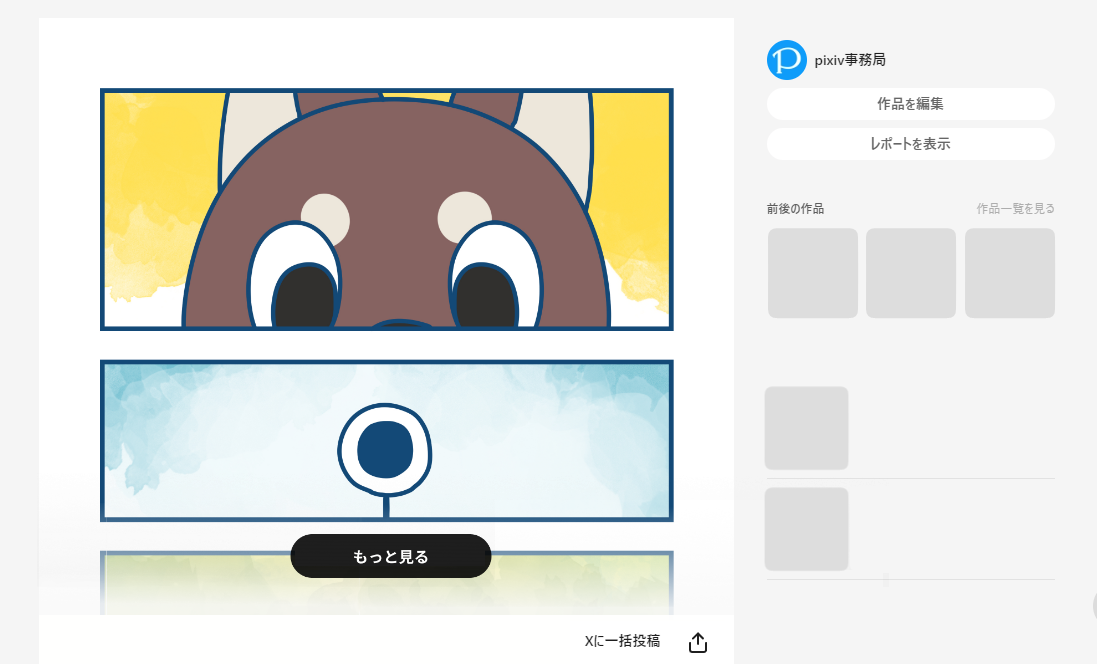Open the blue eye-flower comic panel
This screenshot has height=664, width=1097.
coord(386,441)
